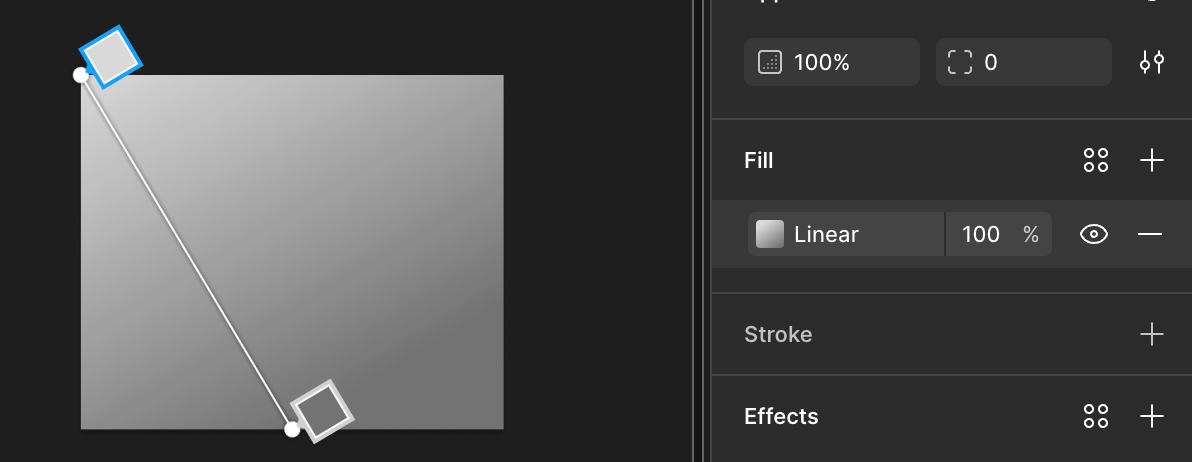Remove the Linear fill with minus icon
Viewport: 1192px width, 462px height.
pos(1149,234)
